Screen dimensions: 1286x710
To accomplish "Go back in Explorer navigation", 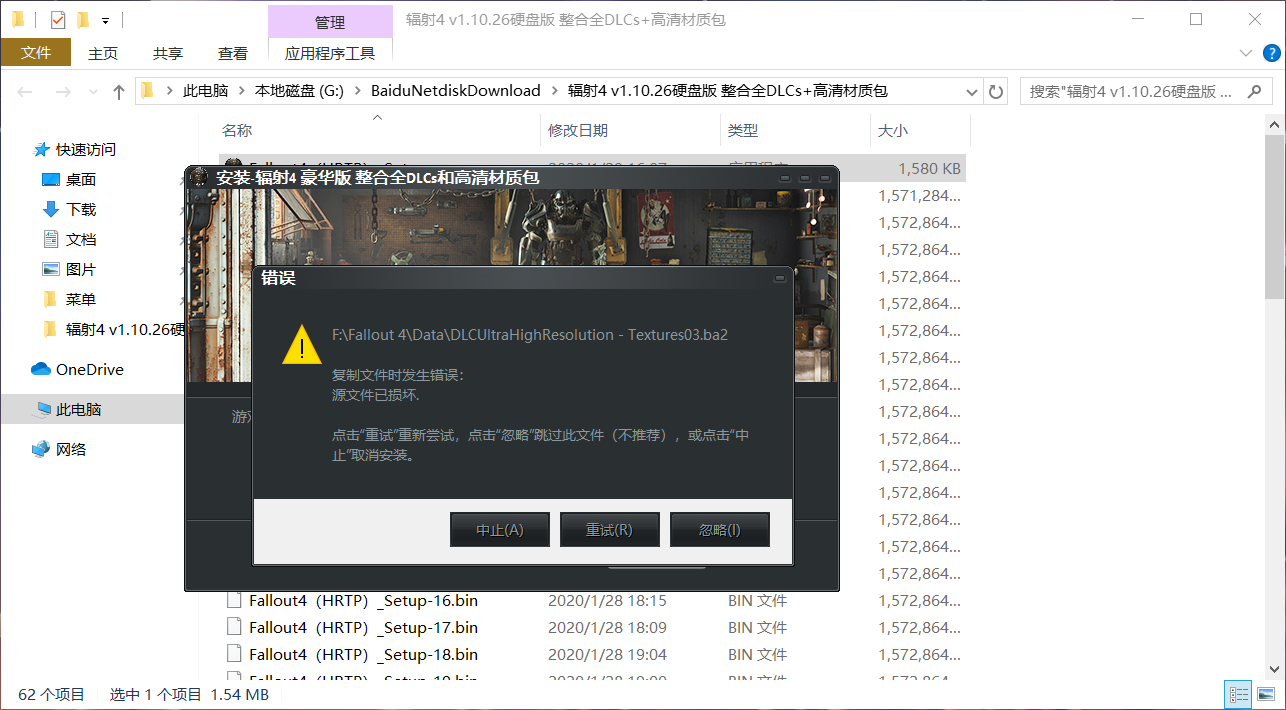I will (x=26, y=92).
